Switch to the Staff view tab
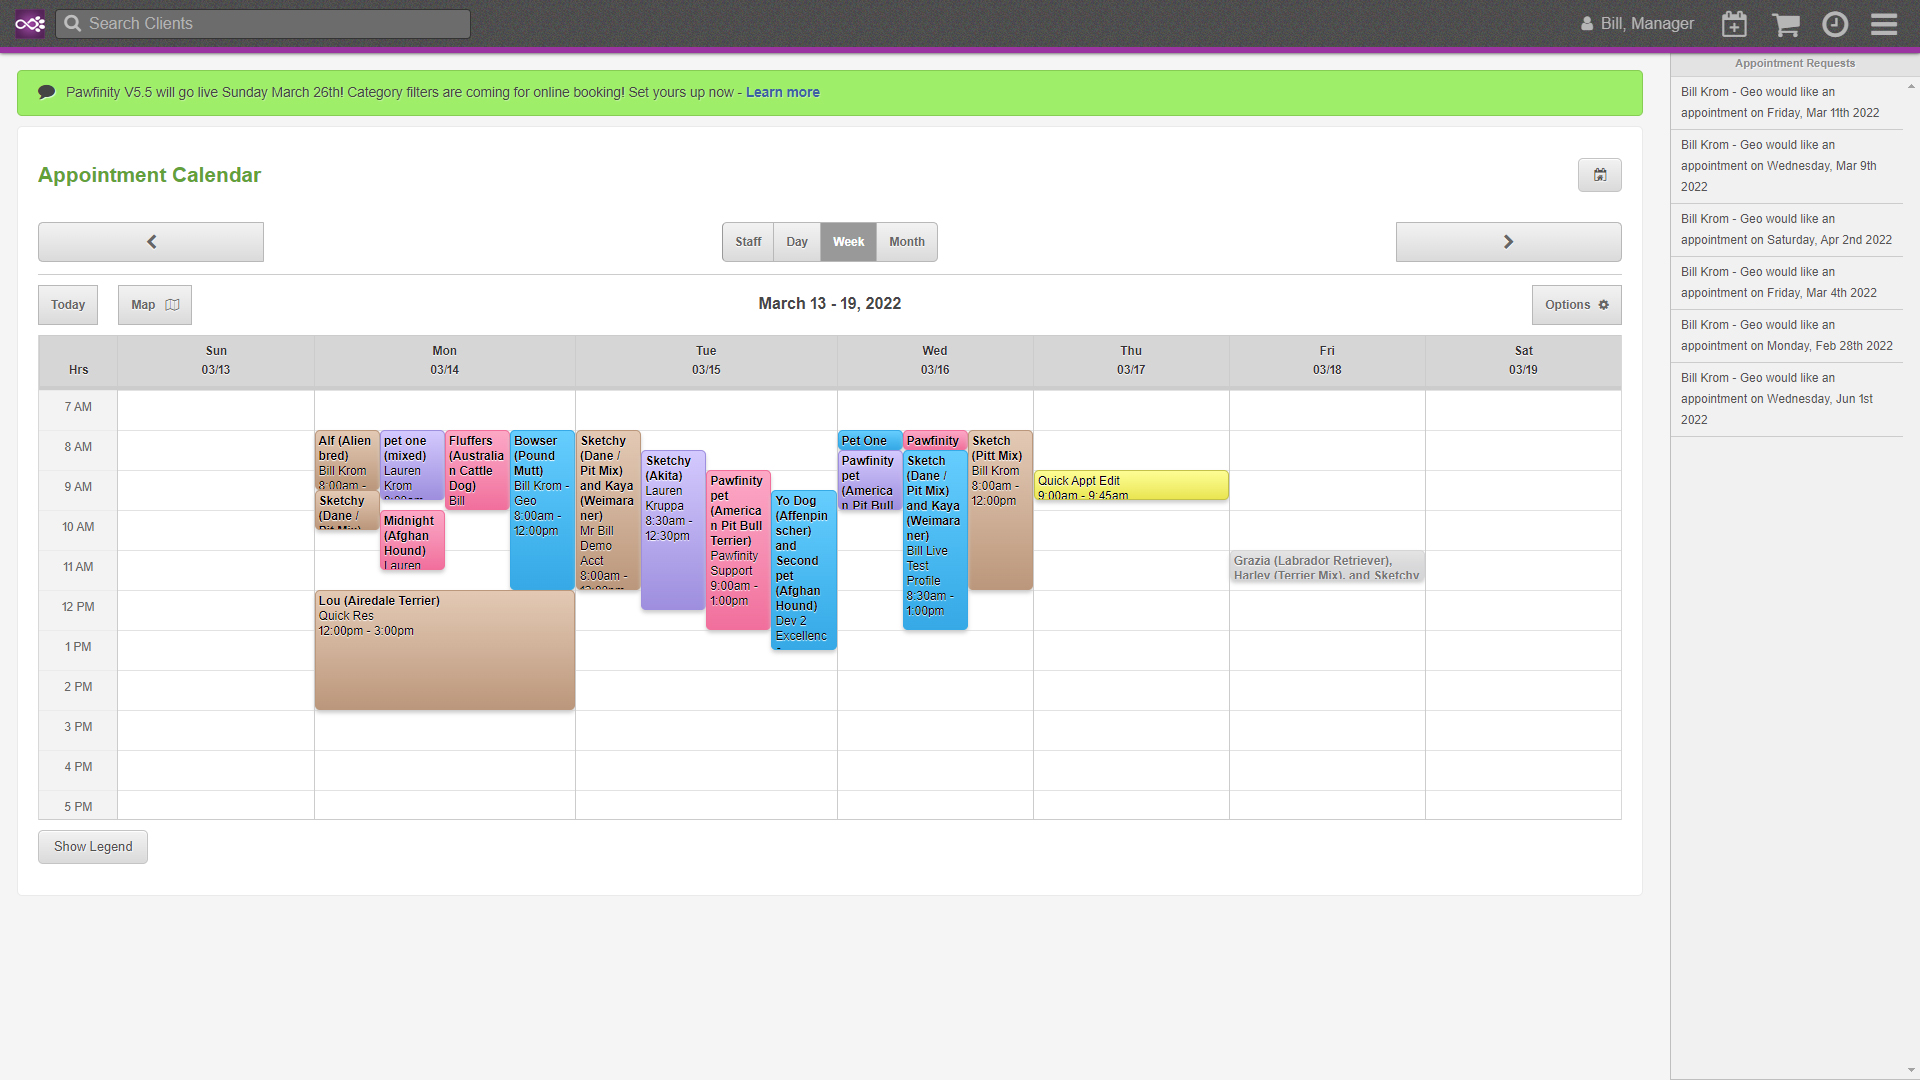 point(748,241)
